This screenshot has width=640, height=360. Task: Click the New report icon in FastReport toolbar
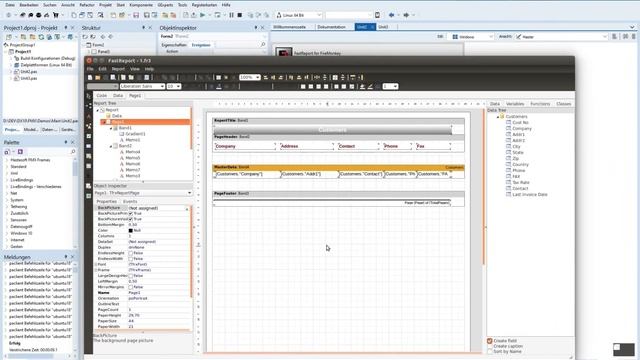[90, 77]
